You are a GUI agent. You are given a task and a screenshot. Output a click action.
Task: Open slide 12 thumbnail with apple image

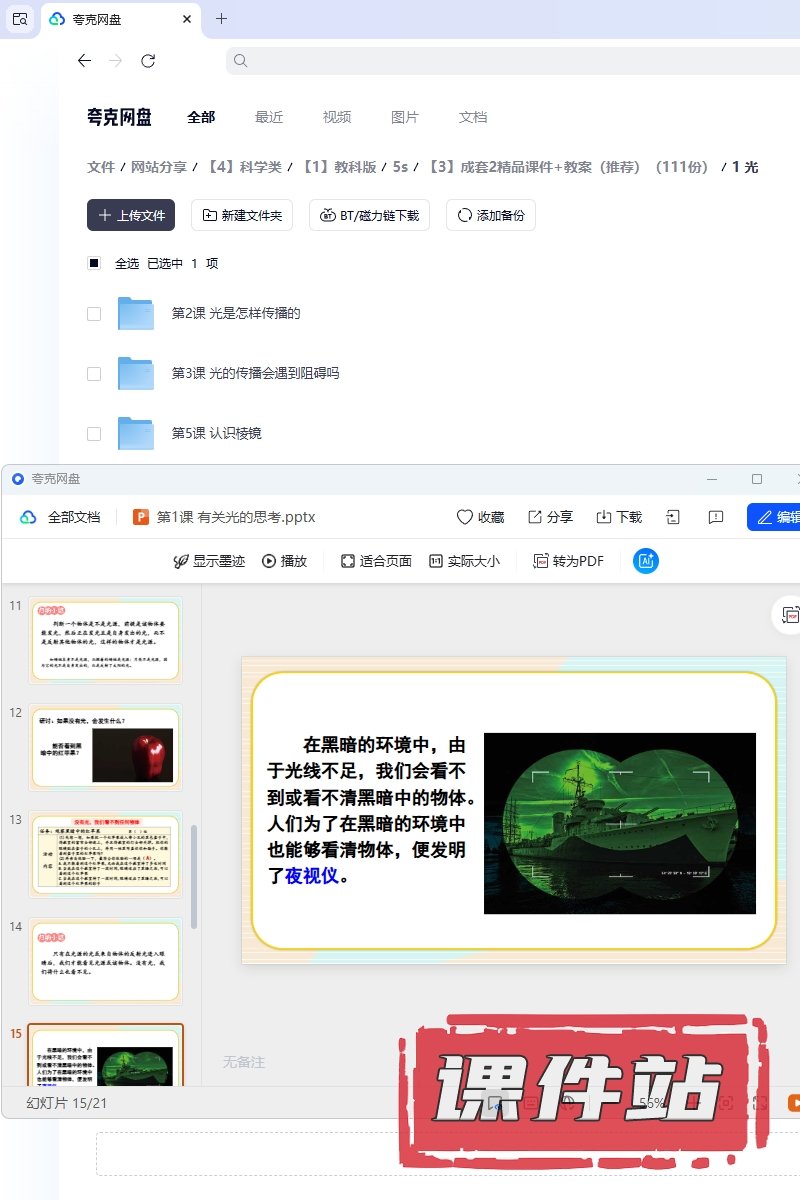pos(105,747)
